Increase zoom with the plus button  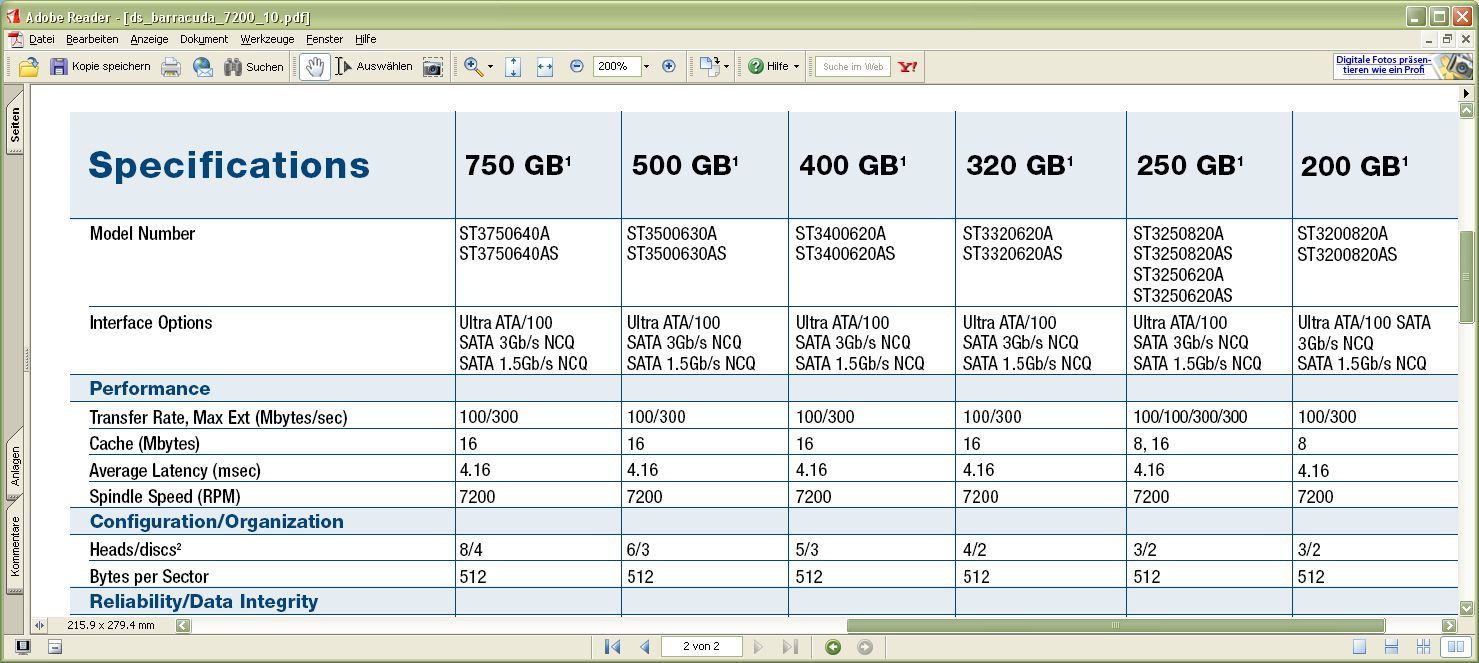tap(669, 66)
